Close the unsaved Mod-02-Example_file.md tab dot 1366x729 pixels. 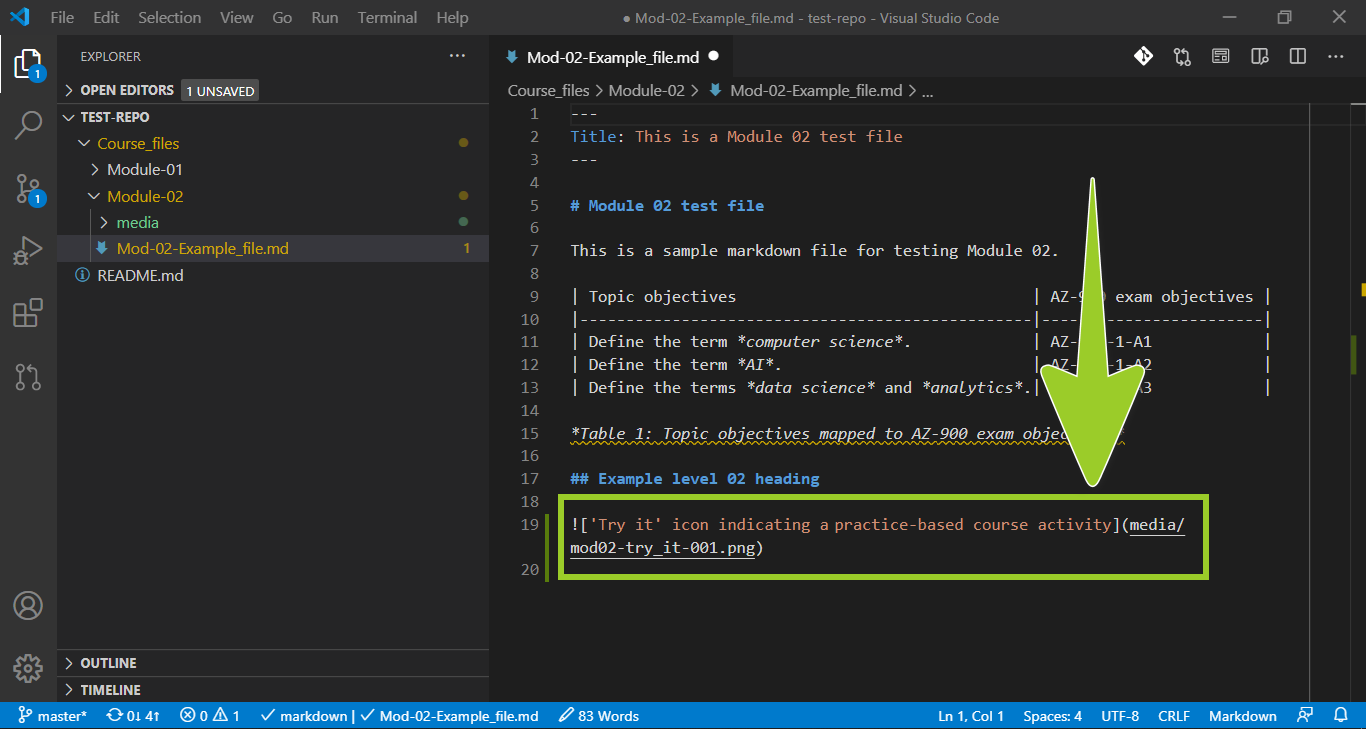713,57
